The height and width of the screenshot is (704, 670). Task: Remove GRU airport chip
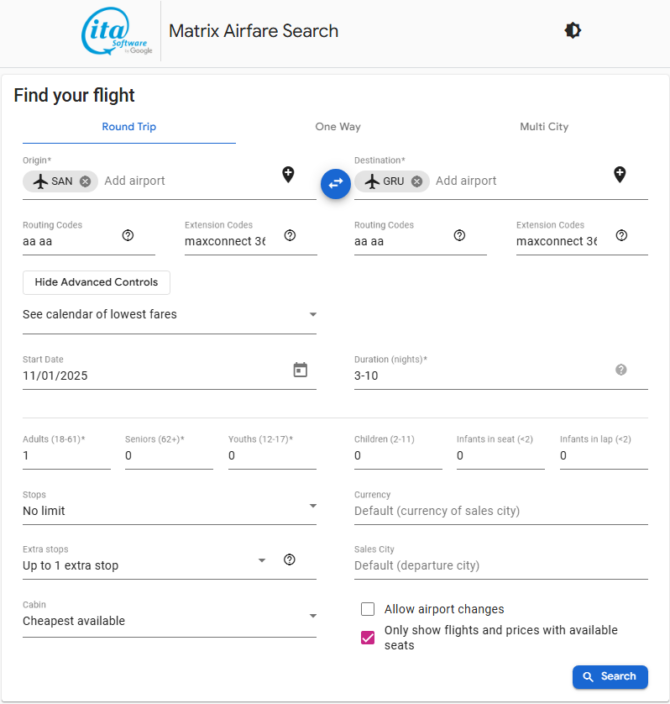pos(416,181)
